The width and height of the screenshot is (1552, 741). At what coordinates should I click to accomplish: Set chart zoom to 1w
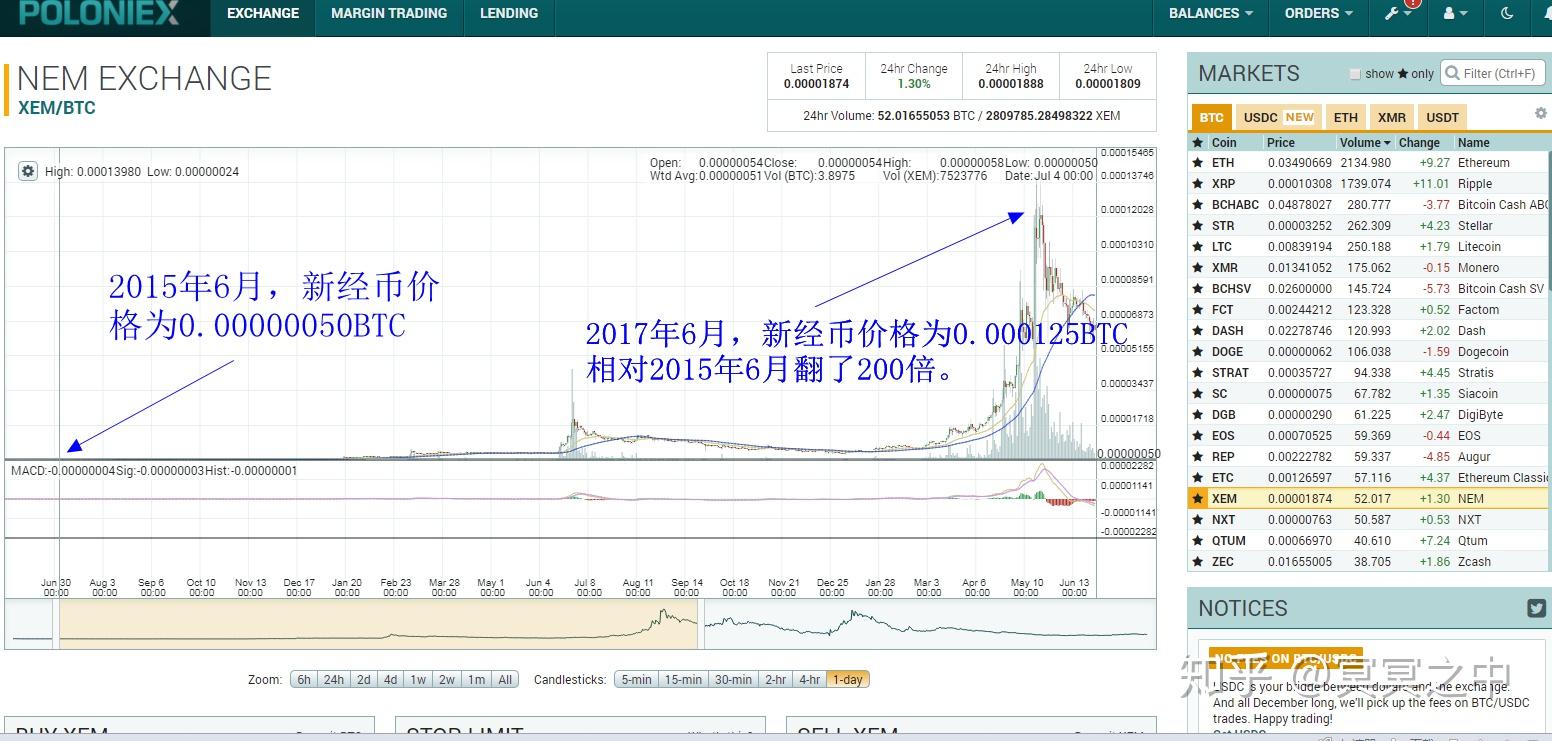coord(418,680)
